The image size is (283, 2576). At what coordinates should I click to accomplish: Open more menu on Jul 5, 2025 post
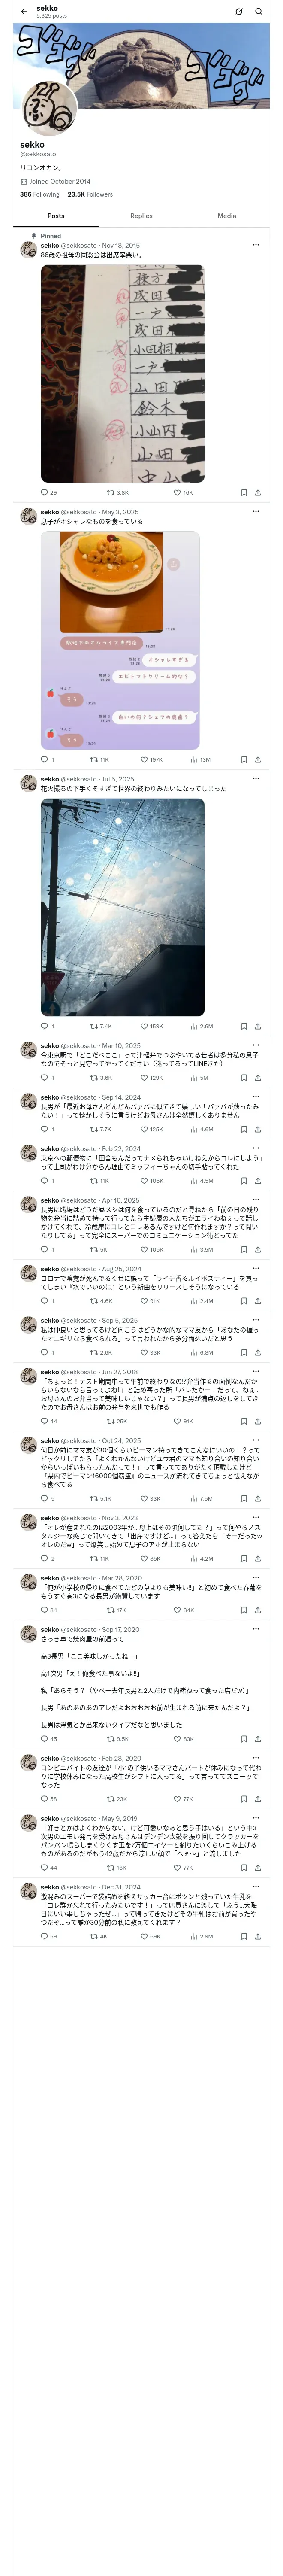pyautogui.click(x=256, y=779)
